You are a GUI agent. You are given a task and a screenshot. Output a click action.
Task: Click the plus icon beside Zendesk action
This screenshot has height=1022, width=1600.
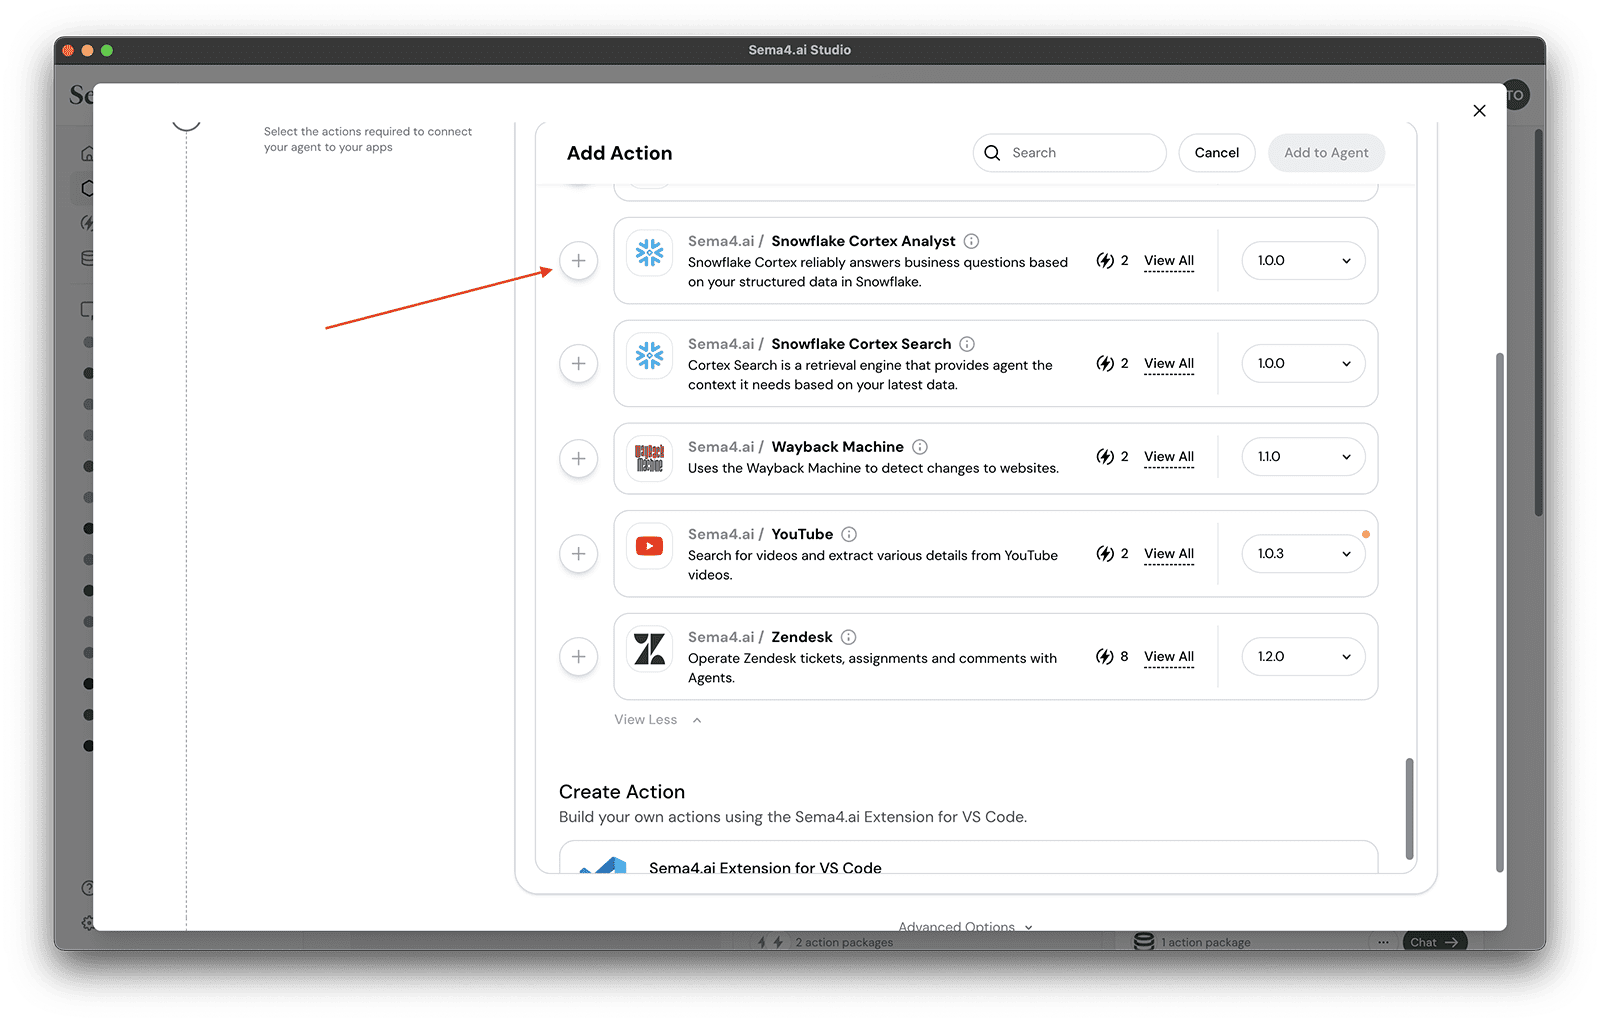[x=578, y=657]
